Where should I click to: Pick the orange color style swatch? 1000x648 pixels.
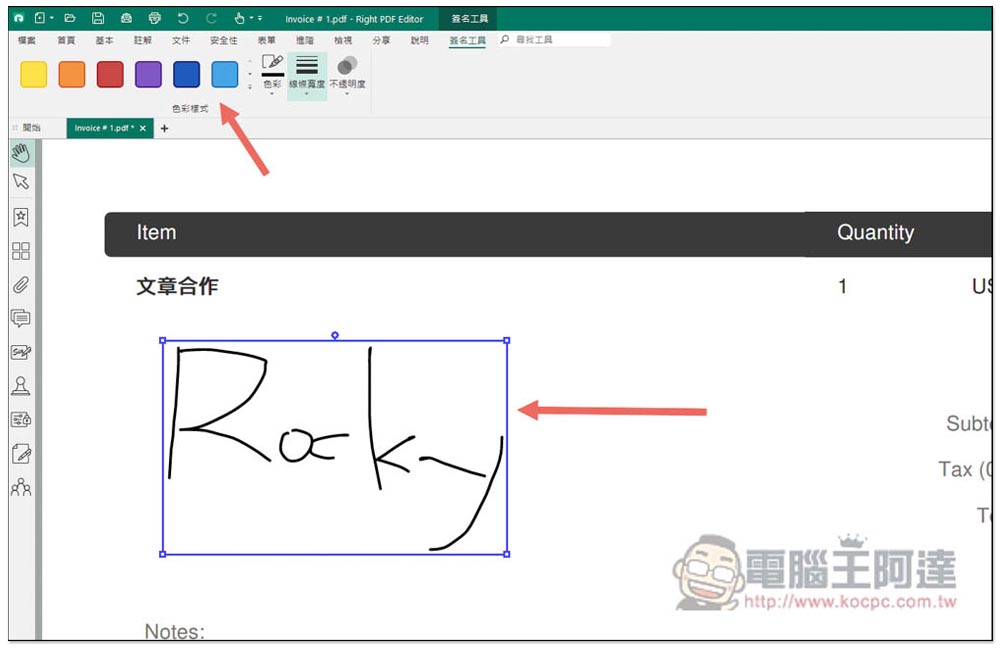[x=72, y=74]
